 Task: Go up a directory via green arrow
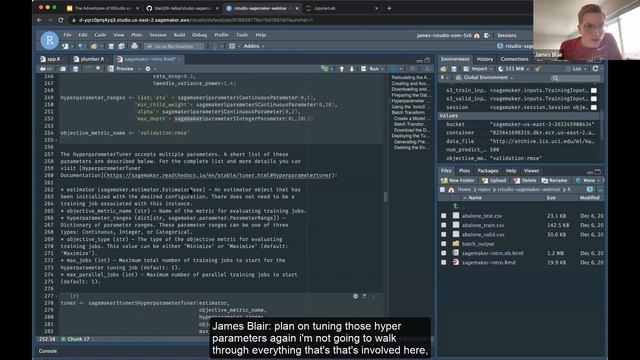tap(456, 207)
